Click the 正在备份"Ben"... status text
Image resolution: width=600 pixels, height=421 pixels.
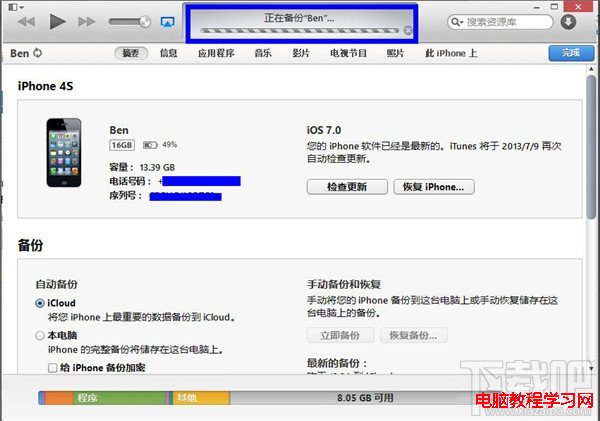tap(299, 18)
